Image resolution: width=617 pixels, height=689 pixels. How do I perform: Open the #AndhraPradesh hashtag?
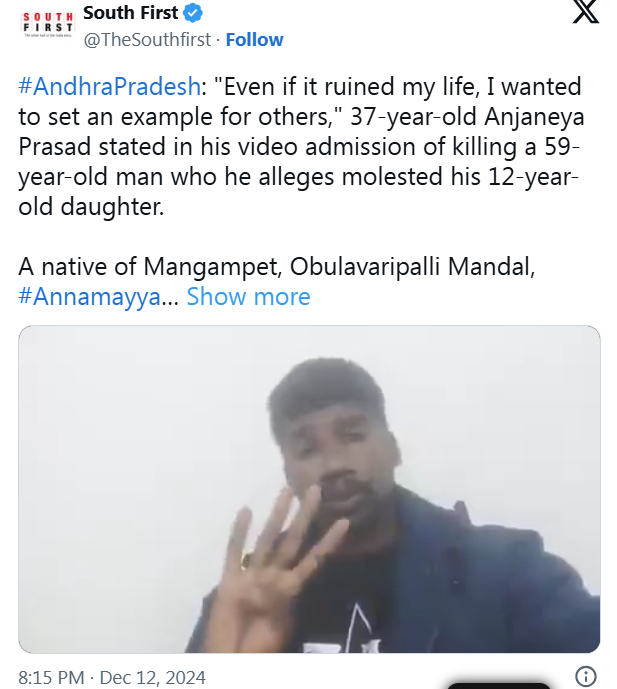[110, 87]
